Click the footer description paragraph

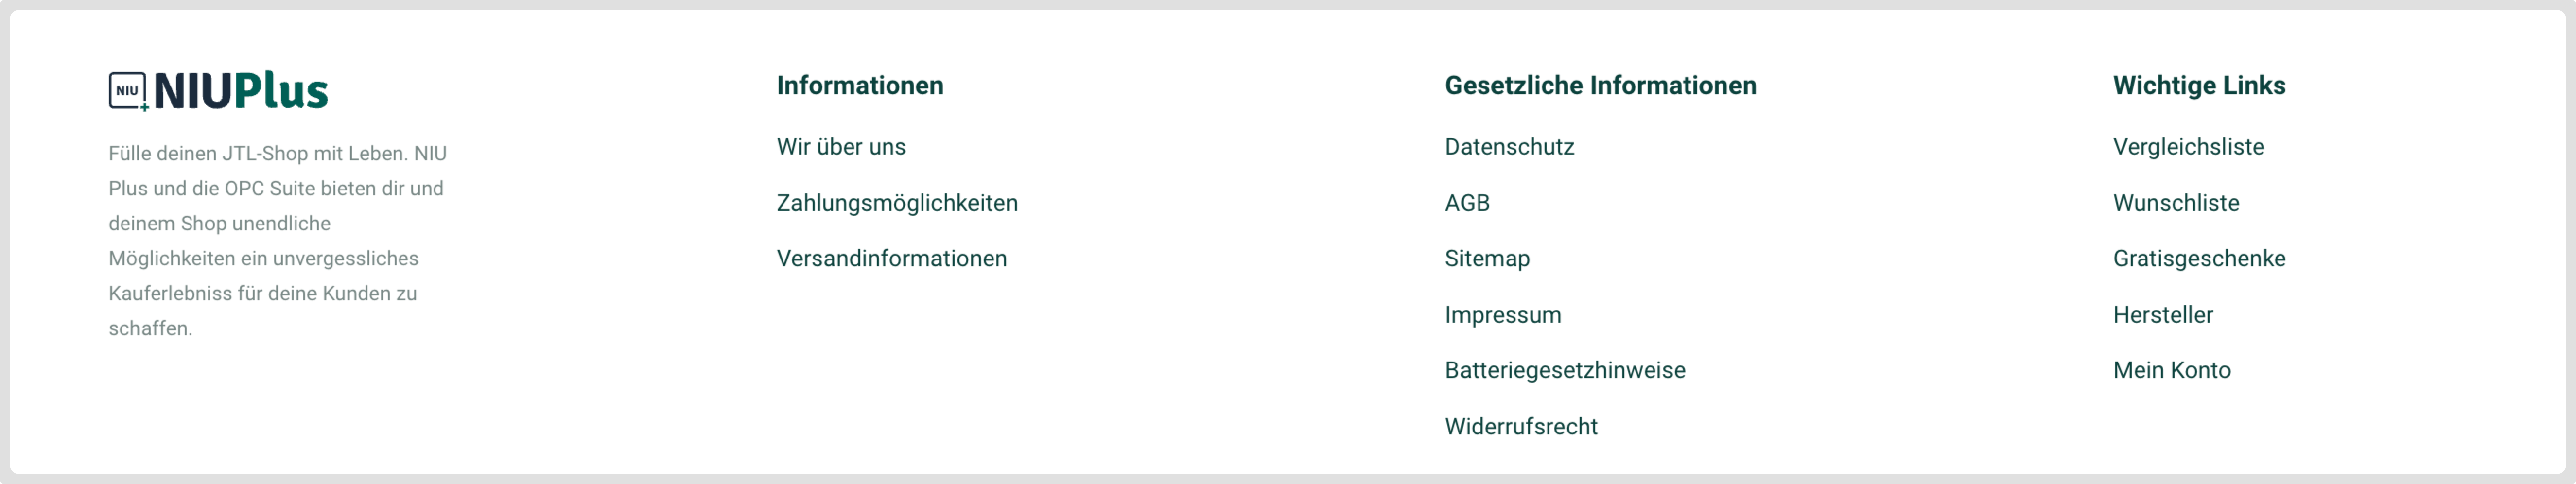277,241
